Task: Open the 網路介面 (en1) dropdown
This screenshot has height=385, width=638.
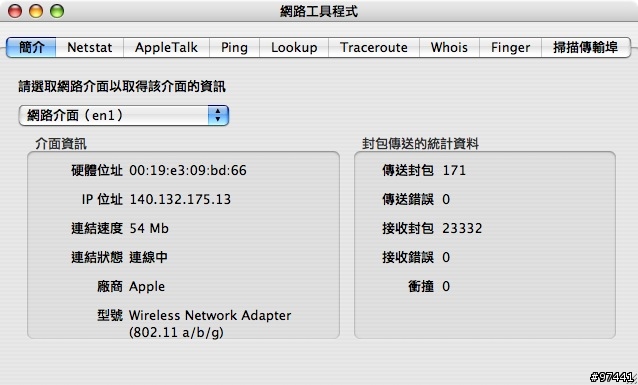Action: (124, 116)
